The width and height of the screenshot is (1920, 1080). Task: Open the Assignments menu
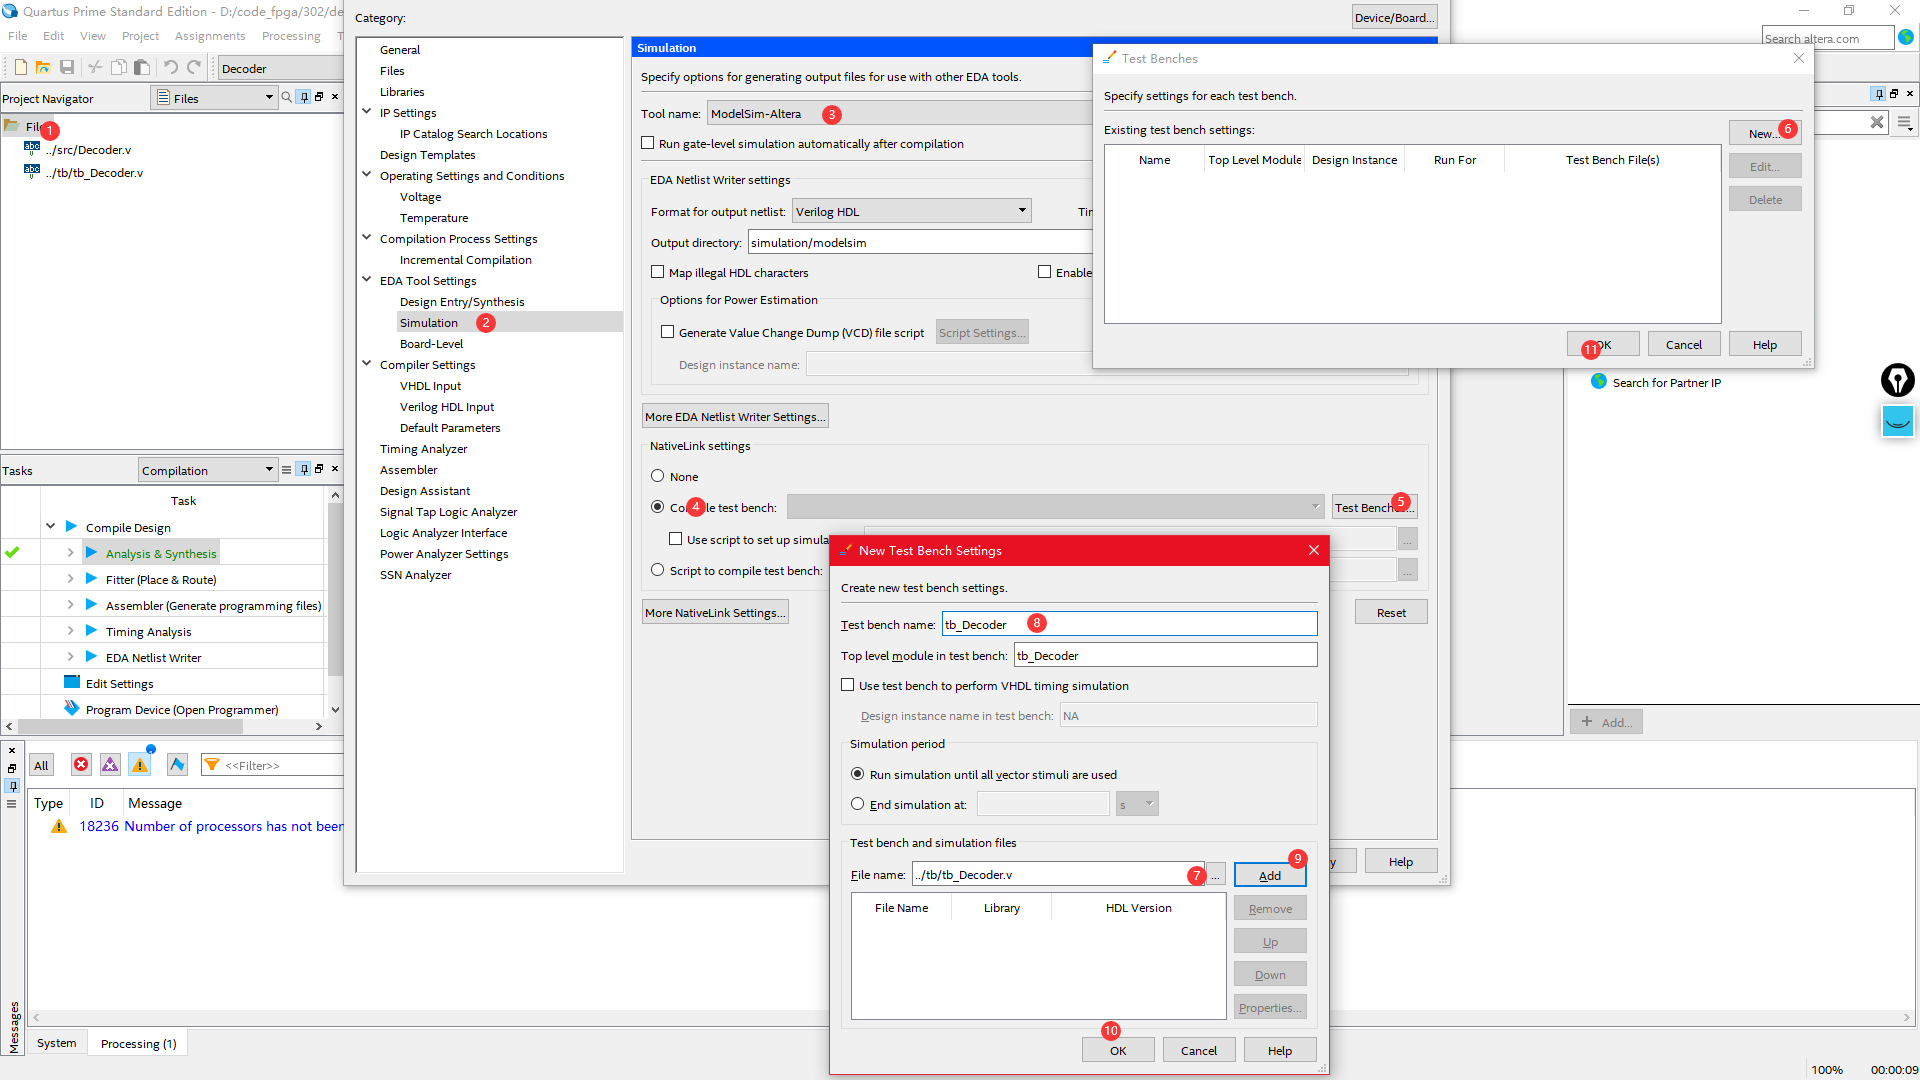pyautogui.click(x=209, y=36)
